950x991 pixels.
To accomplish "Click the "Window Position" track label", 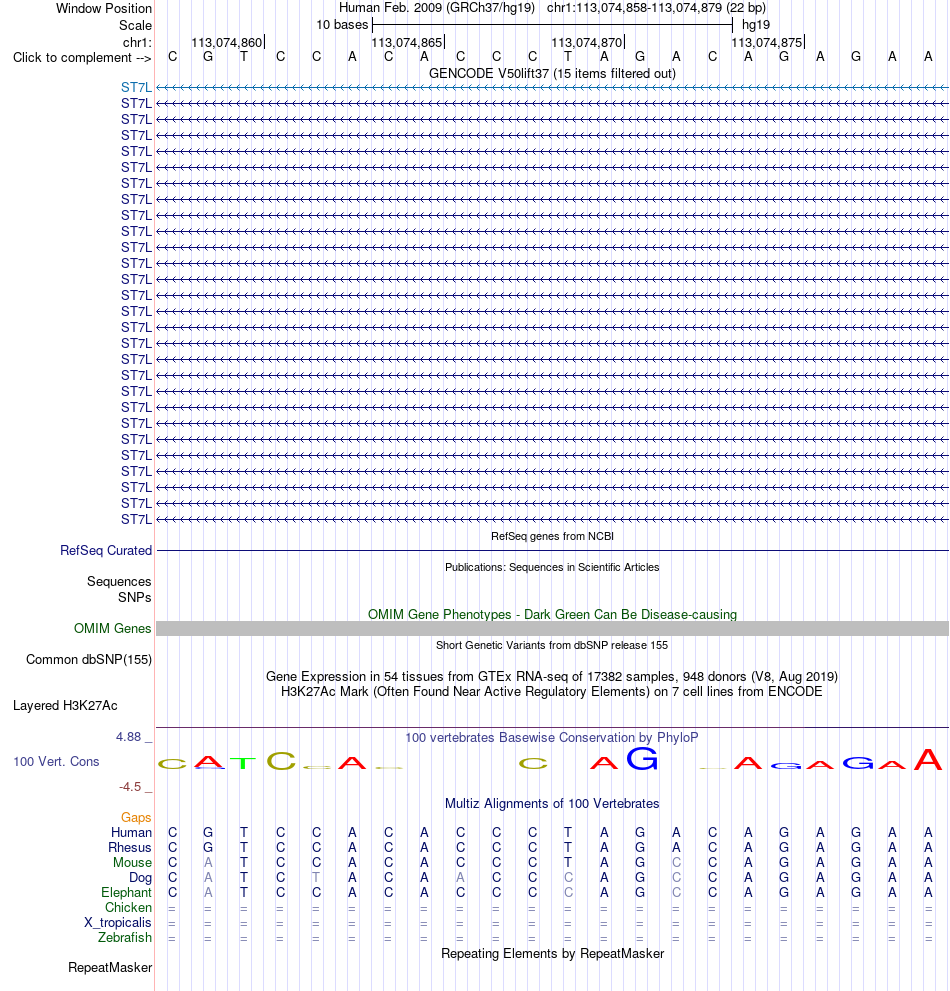I will pos(104,8).
